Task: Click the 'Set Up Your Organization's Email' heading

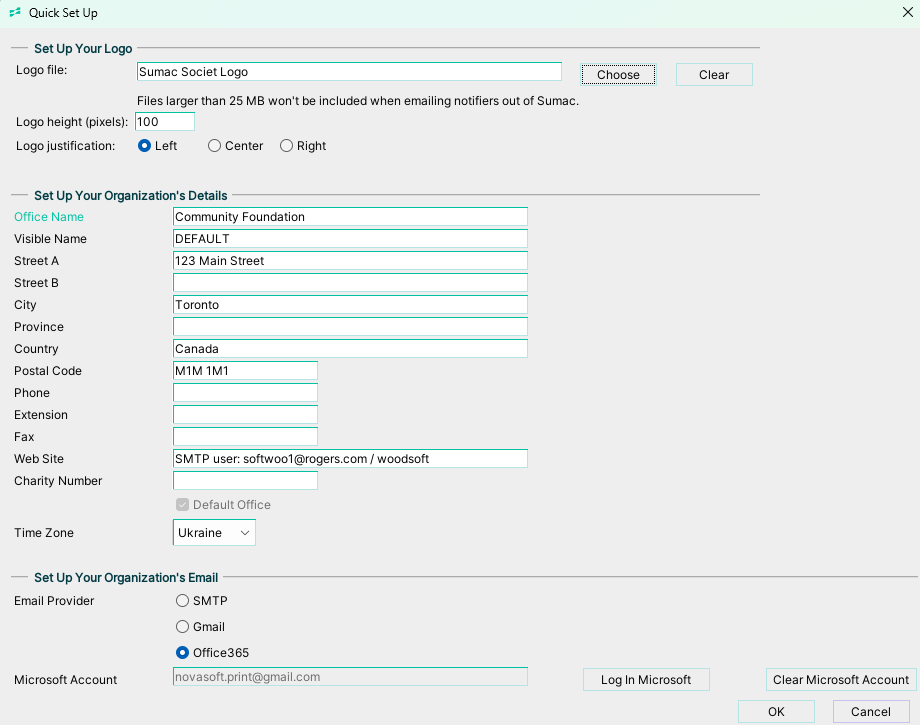Action: click(x=126, y=577)
